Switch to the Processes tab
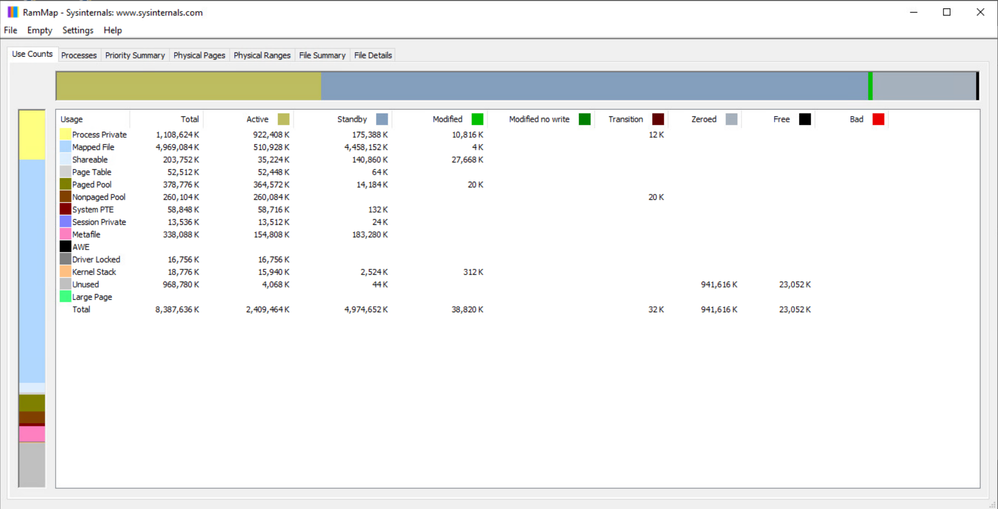Screen dimensions: 998x509 pyautogui.click(x=79, y=55)
